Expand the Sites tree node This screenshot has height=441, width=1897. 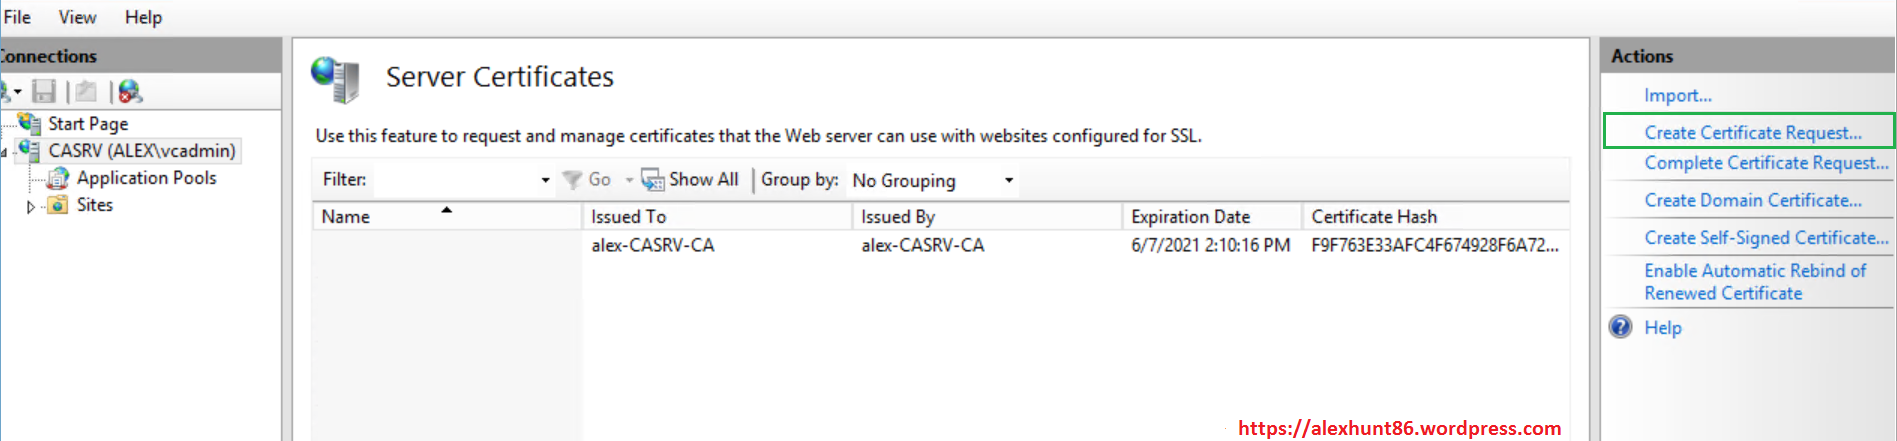coord(31,206)
